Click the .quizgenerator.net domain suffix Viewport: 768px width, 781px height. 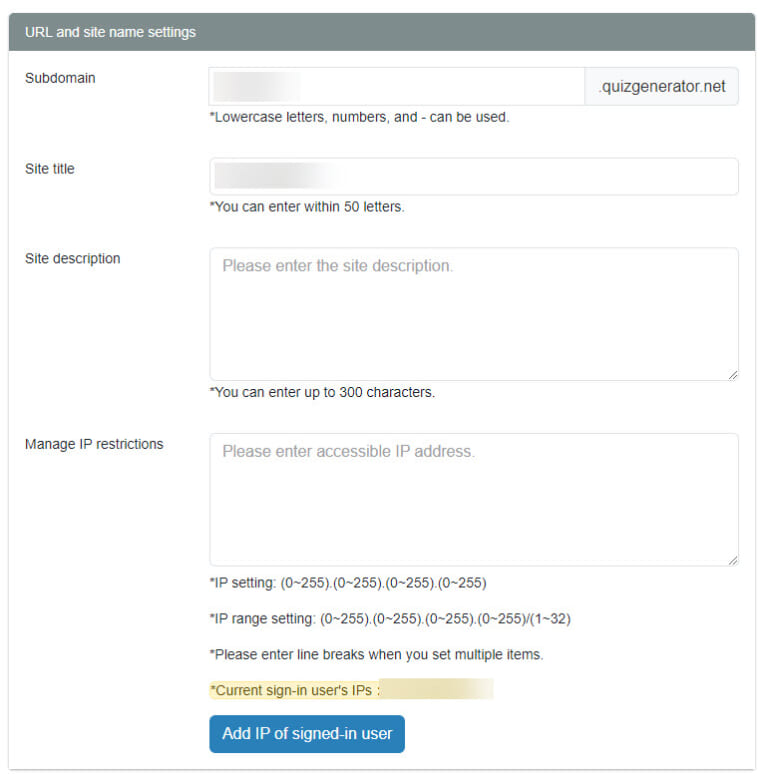point(661,87)
